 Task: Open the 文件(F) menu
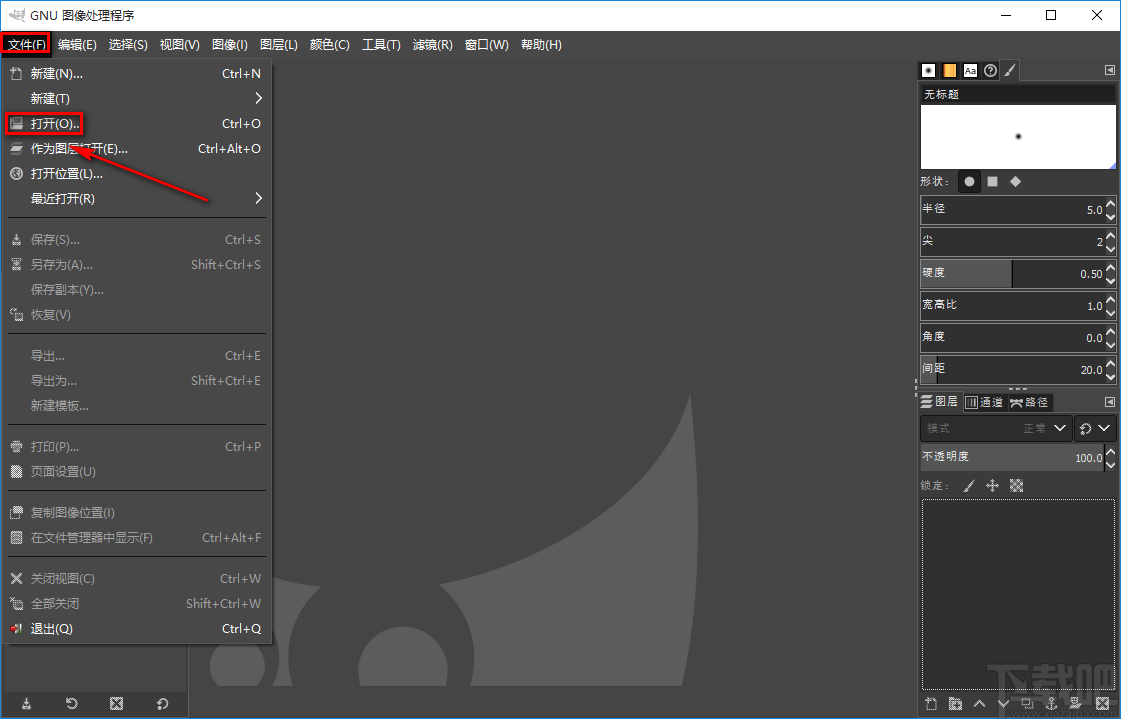click(x=26, y=44)
